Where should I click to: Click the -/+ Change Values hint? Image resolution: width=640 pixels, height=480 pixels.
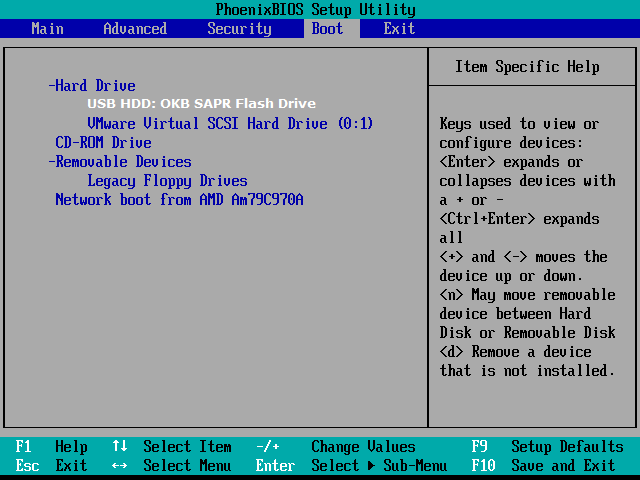[x=336, y=447]
